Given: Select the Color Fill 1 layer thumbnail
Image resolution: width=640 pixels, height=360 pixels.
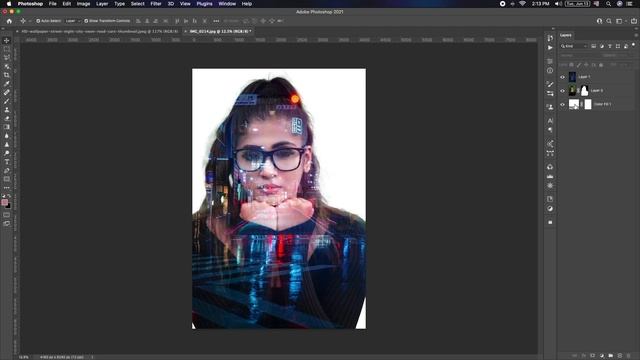Looking at the screenshot, I should click(x=574, y=104).
